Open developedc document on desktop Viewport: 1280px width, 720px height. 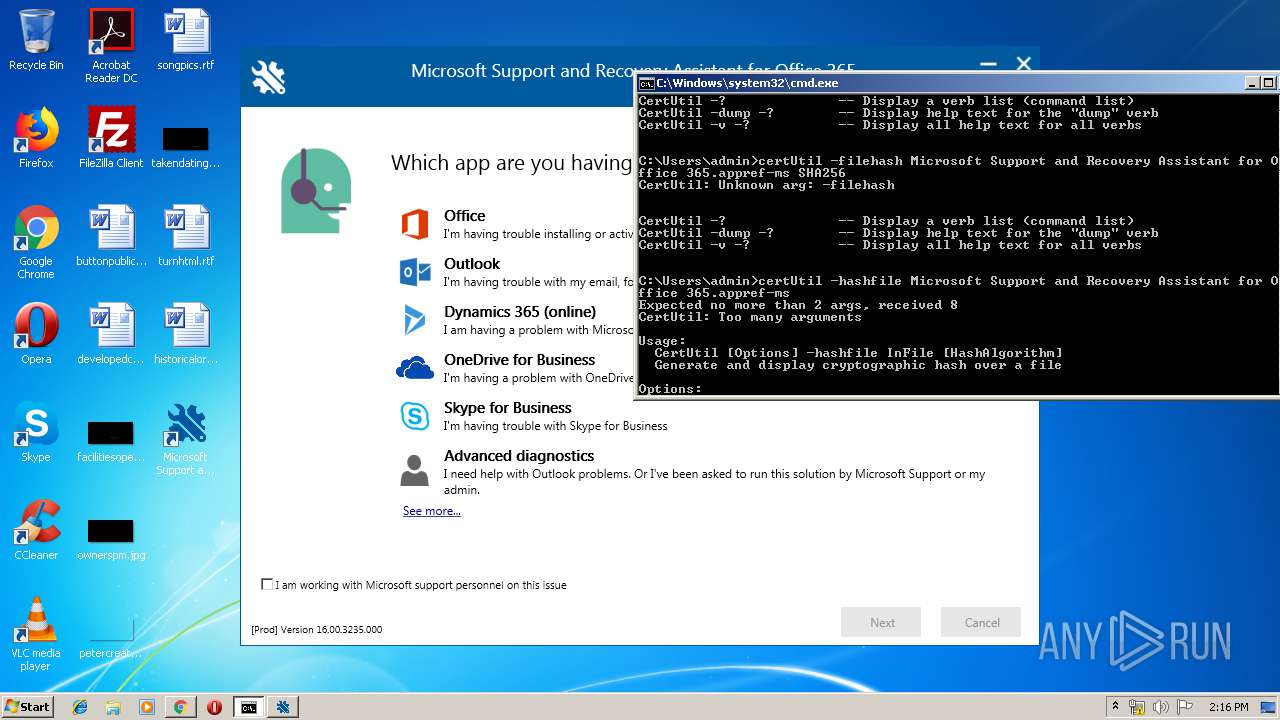[111, 334]
